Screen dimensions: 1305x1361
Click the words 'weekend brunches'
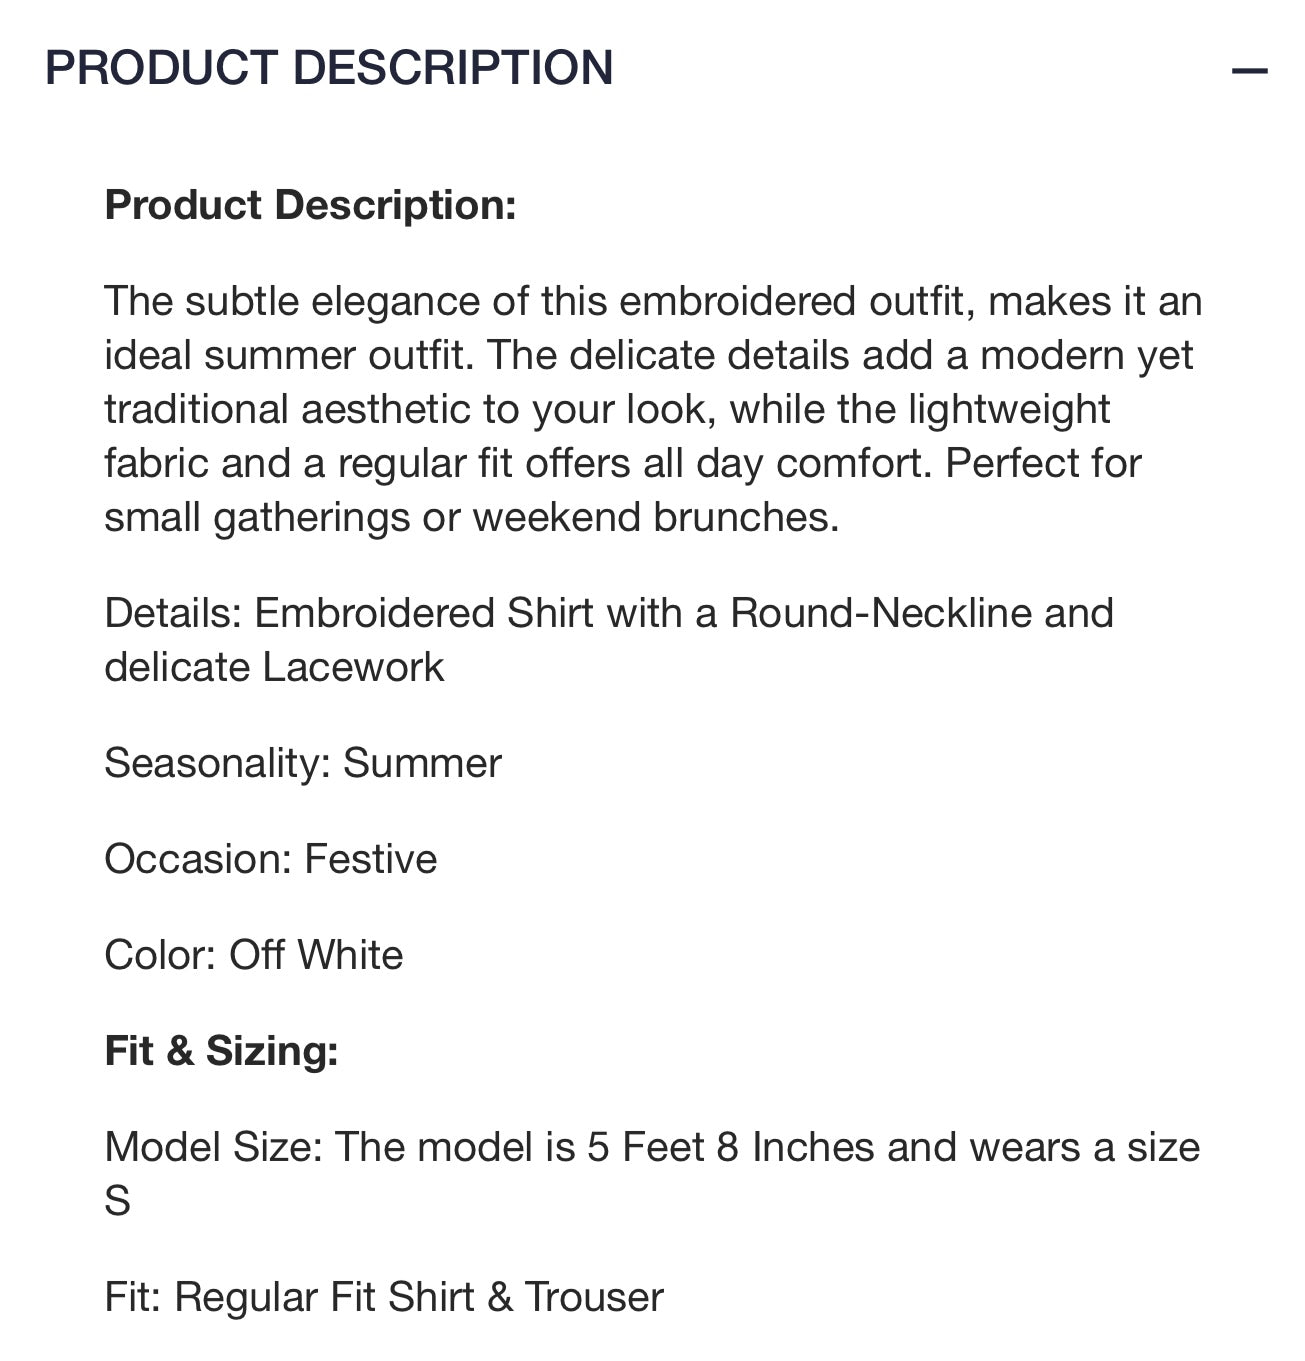tap(655, 517)
